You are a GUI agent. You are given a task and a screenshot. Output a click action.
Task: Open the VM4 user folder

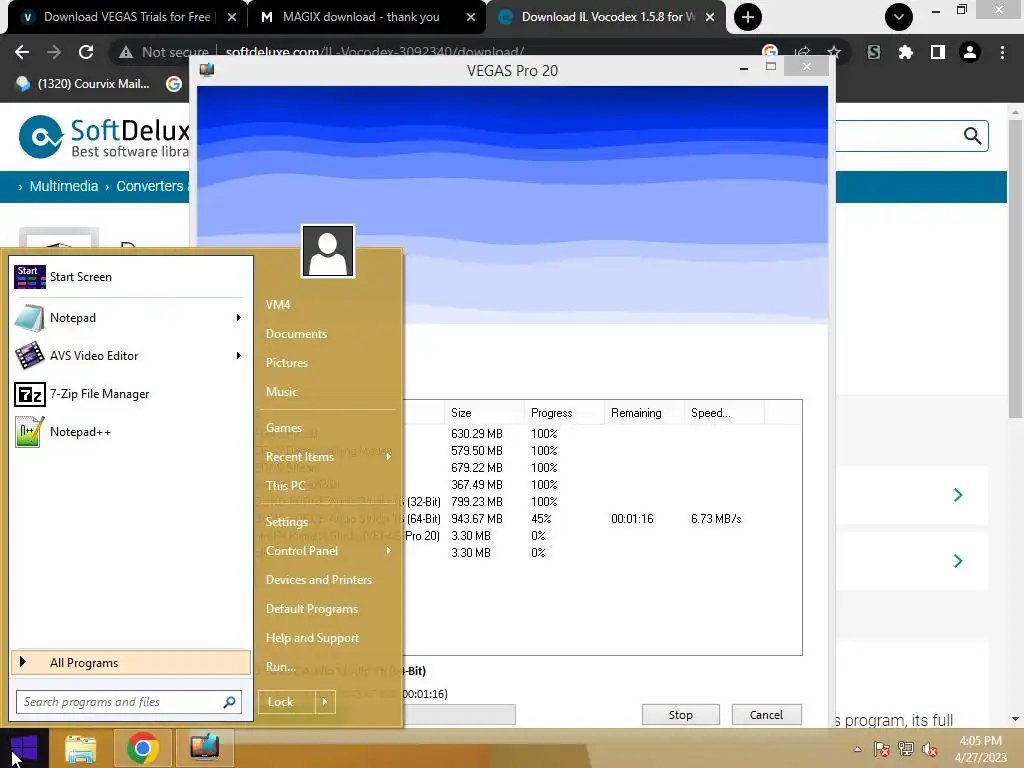[278, 305]
